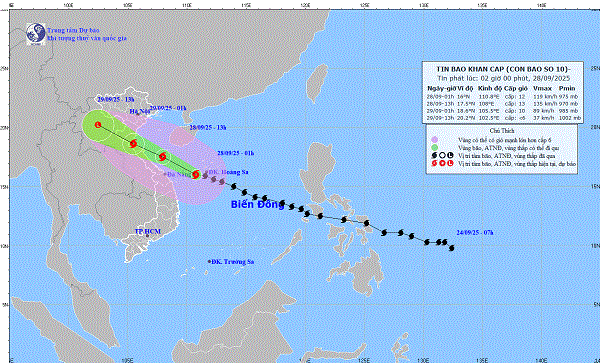Click the '29/09/25 - 01h' map label
This screenshot has height=363, width=600.
(168, 108)
